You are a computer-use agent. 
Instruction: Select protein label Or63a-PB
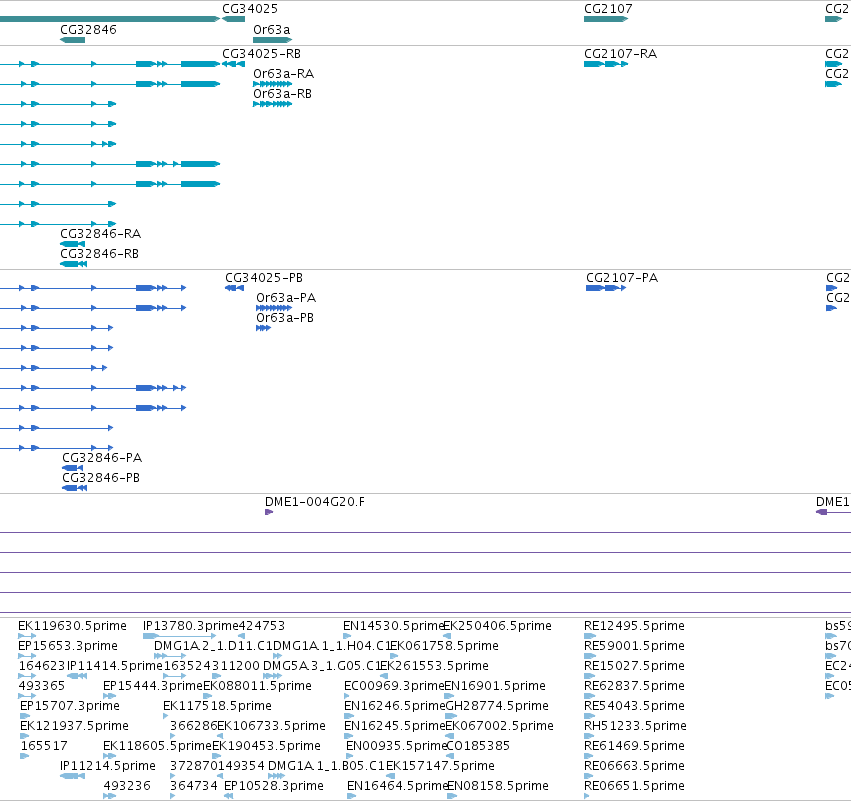click(x=285, y=318)
